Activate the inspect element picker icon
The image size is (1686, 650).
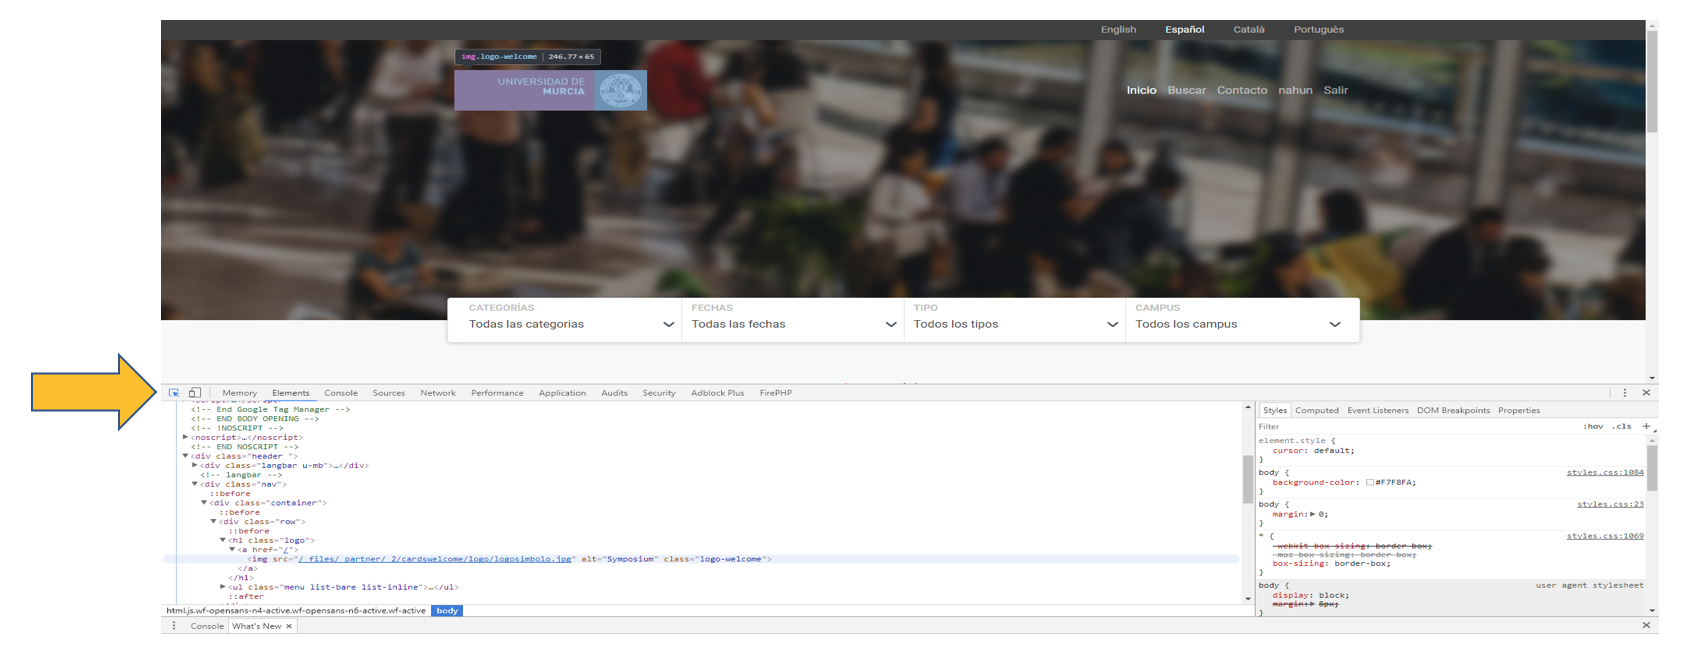(x=174, y=393)
